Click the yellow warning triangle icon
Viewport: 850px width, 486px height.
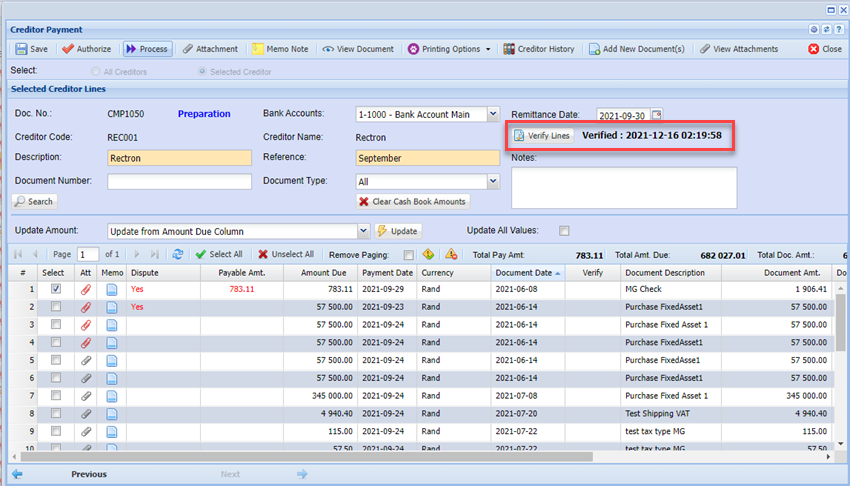tap(451, 255)
